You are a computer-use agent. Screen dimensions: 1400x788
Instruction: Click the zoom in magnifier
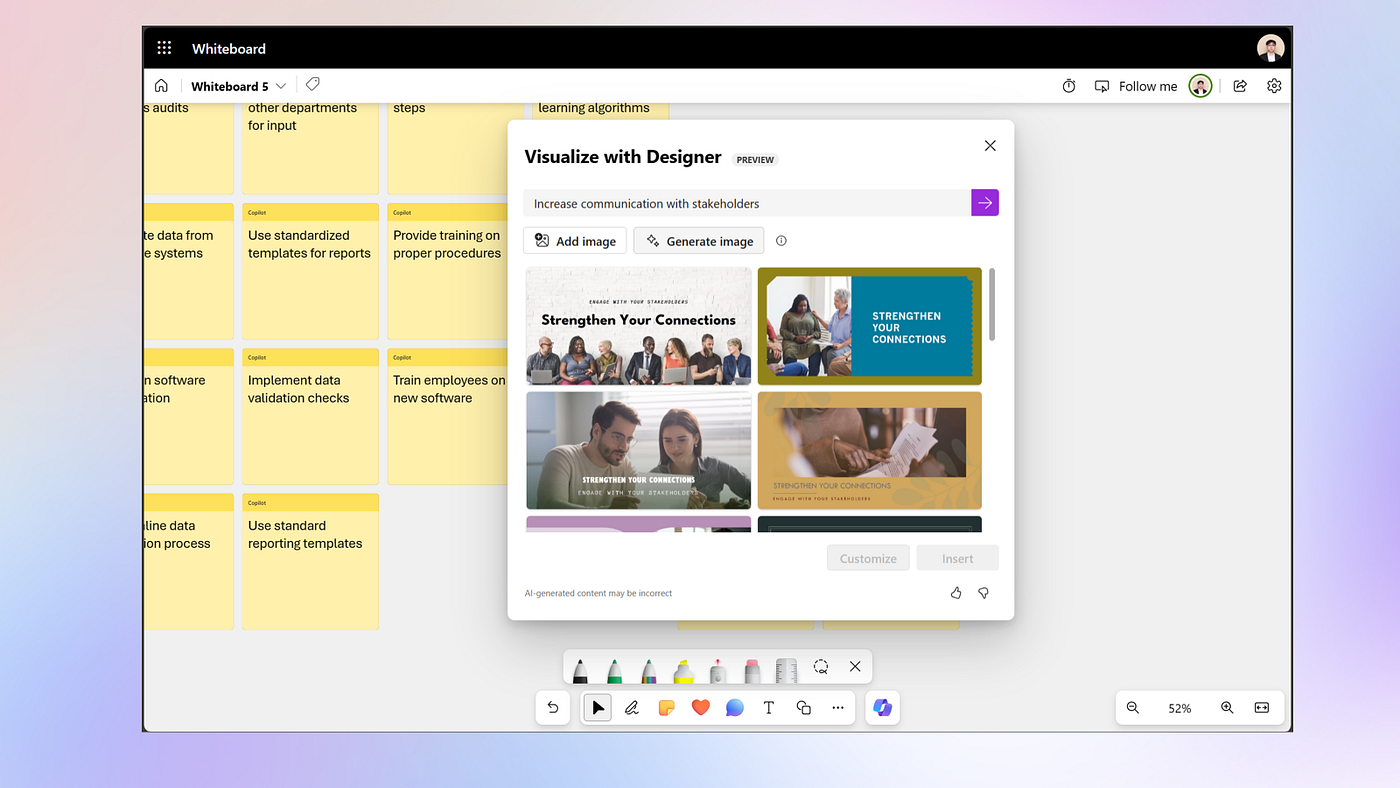pos(1227,708)
